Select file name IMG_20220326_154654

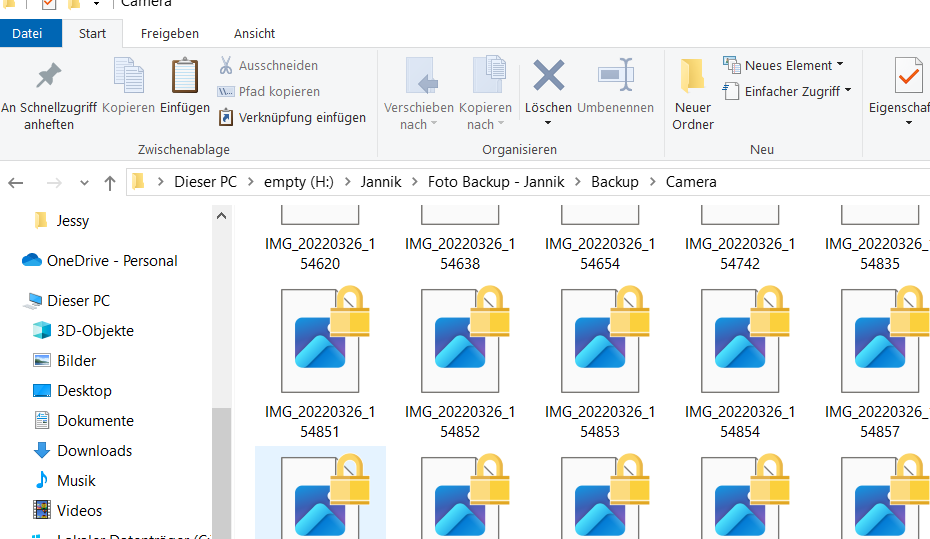[x=600, y=254]
